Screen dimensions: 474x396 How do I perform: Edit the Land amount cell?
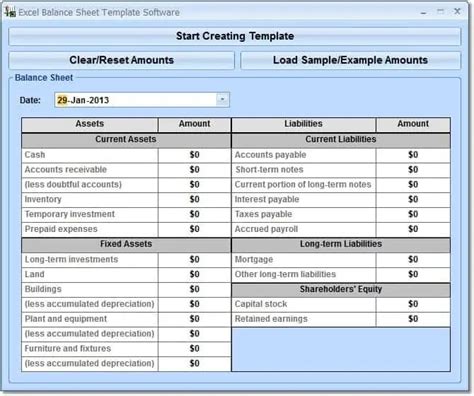click(x=194, y=274)
